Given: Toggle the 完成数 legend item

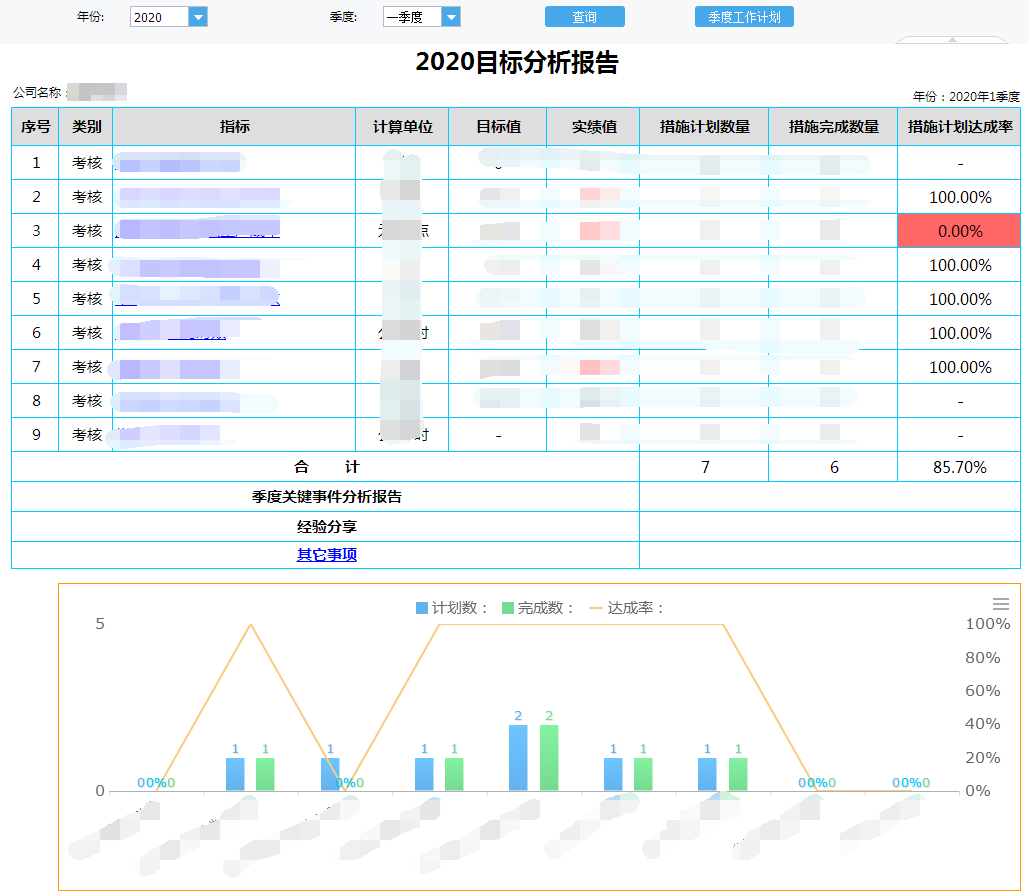Looking at the screenshot, I should coord(538,608).
